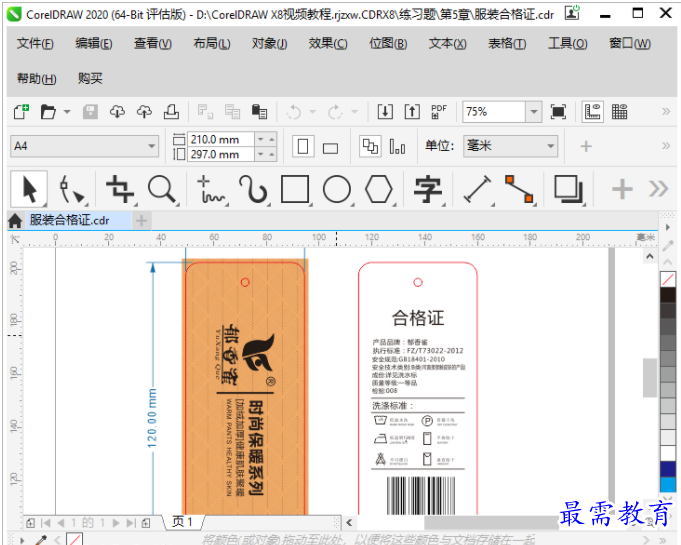Select the Text tool 字
This screenshot has height=545, width=681.
pos(428,189)
